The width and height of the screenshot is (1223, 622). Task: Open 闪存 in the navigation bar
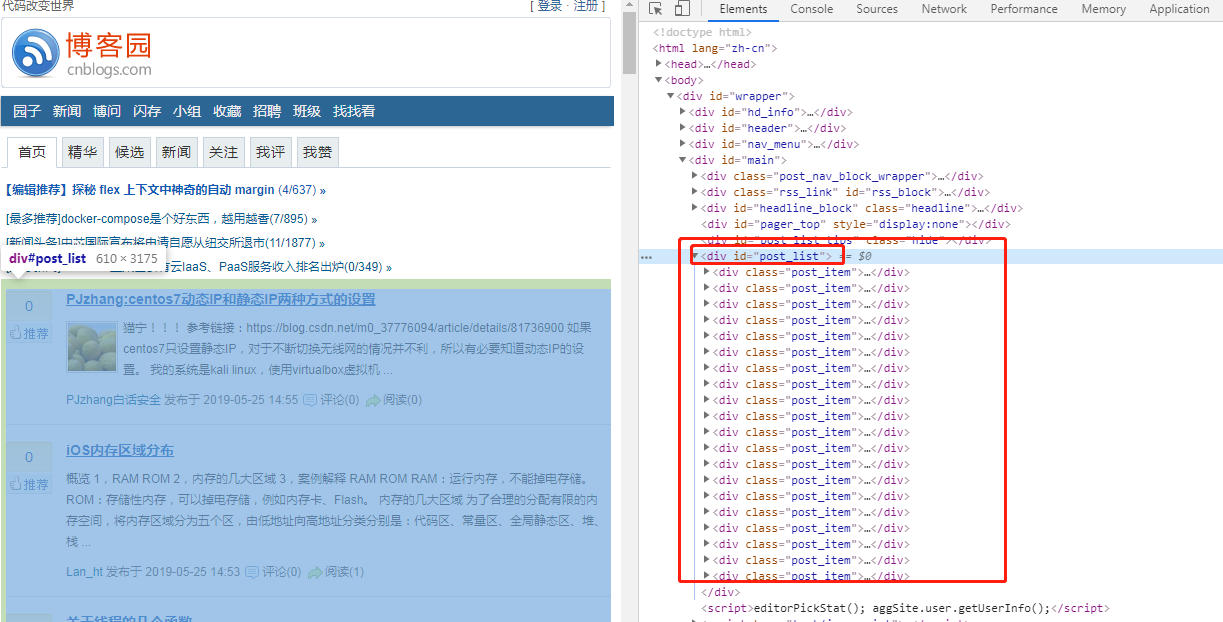[147, 111]
